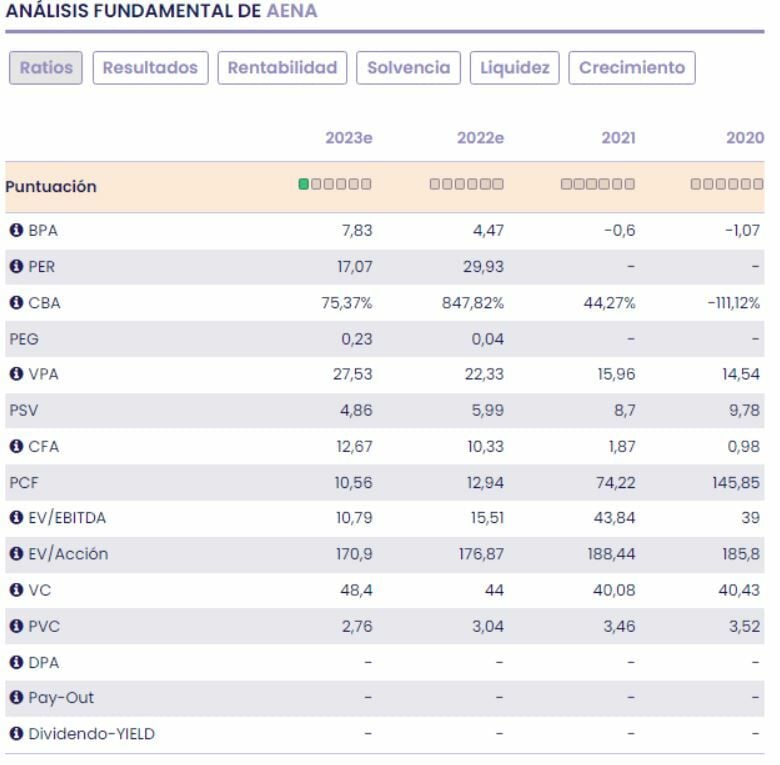Viewport: 780px width, 765px height.
Task: Follow the AENA link in the heading
Action: [292, 11]
